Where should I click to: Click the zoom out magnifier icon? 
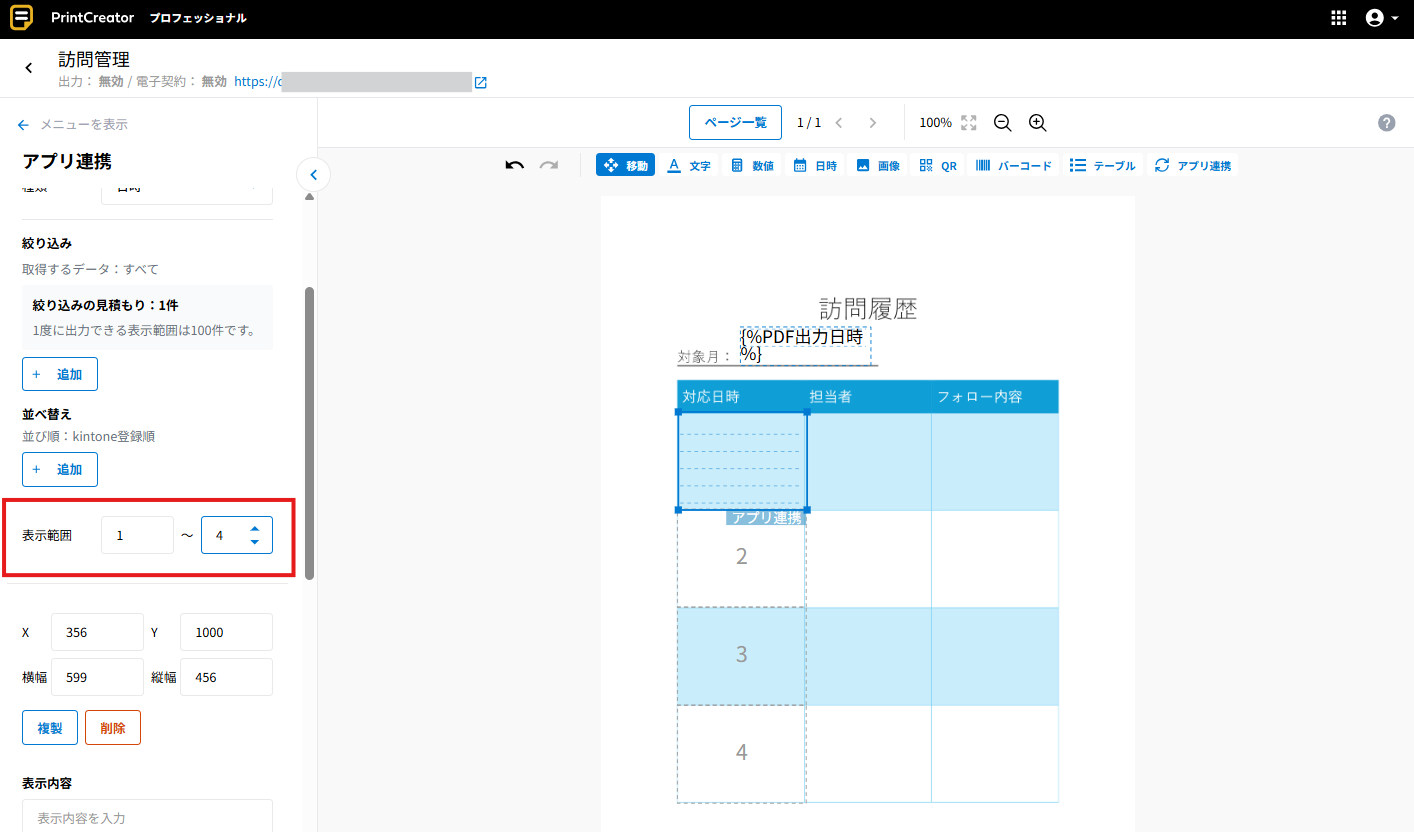(x=1002, y=122)
